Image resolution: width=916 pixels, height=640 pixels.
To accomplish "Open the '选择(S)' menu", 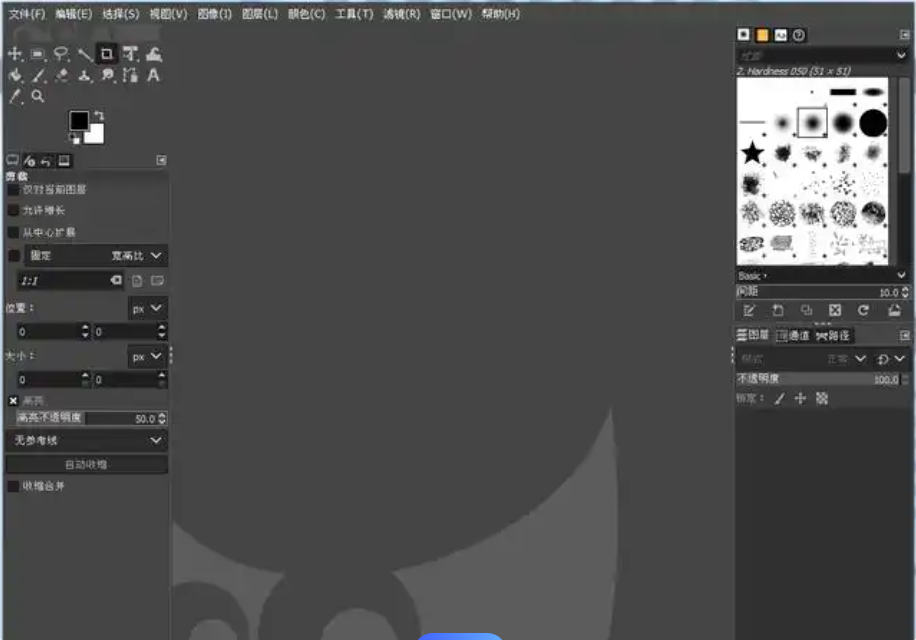I will [121, 14].
